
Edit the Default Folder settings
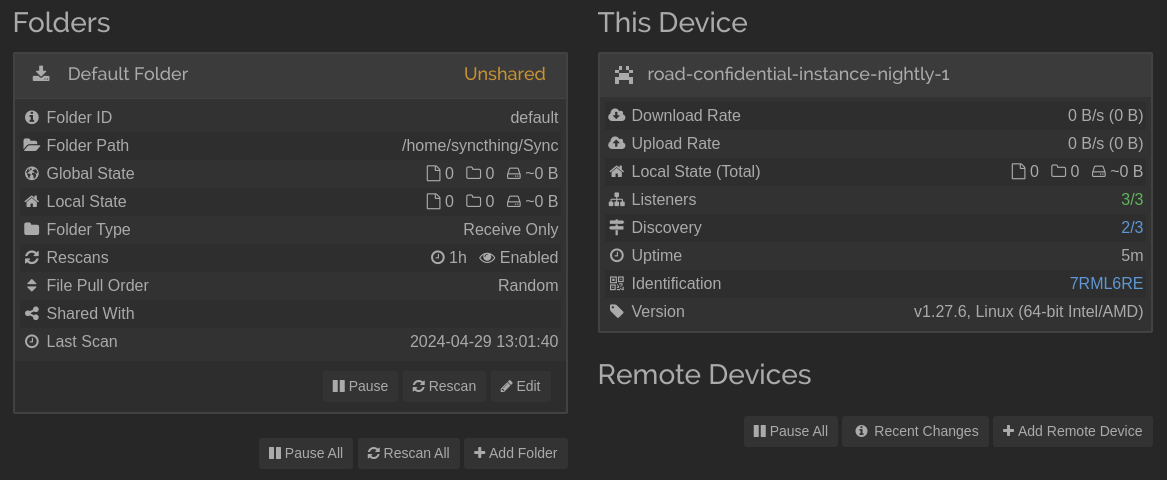click(x=521, y=386)
